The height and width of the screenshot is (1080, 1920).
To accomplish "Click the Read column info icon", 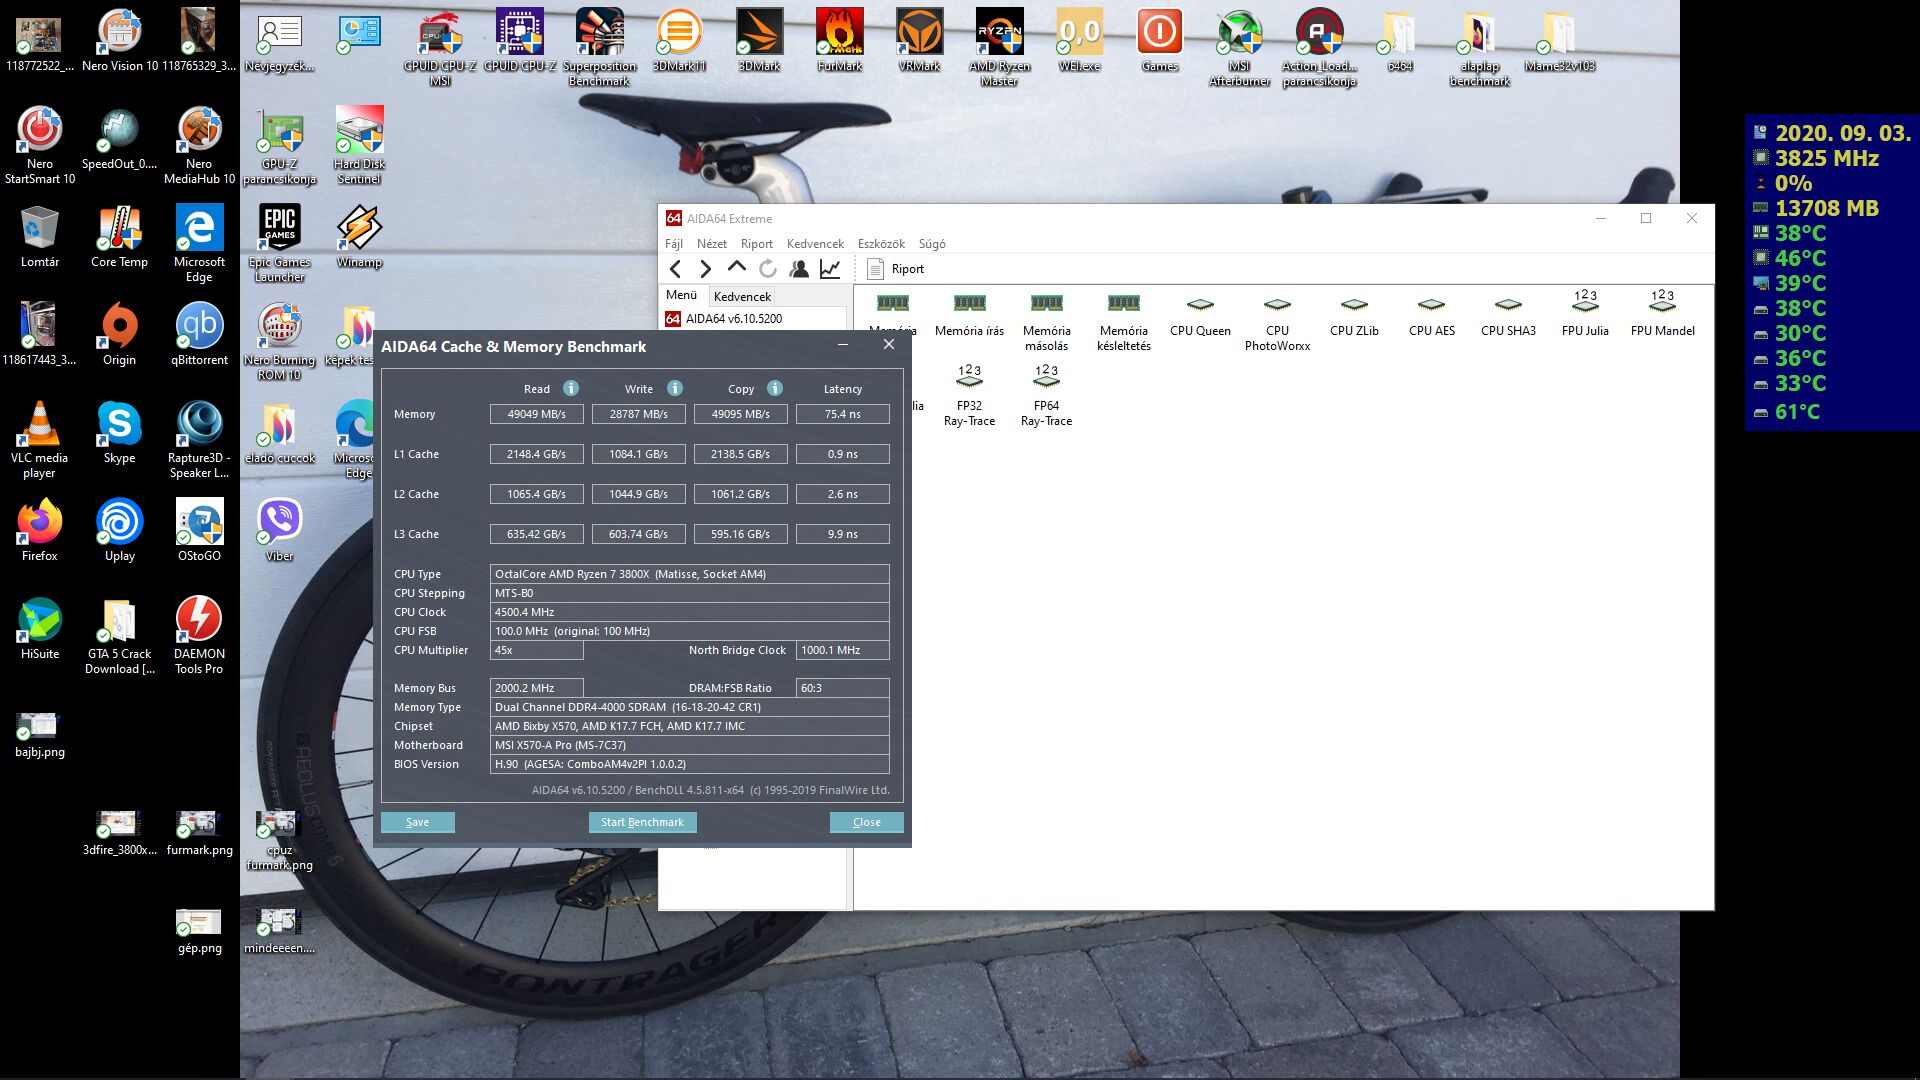I will (x=570, y=388).
